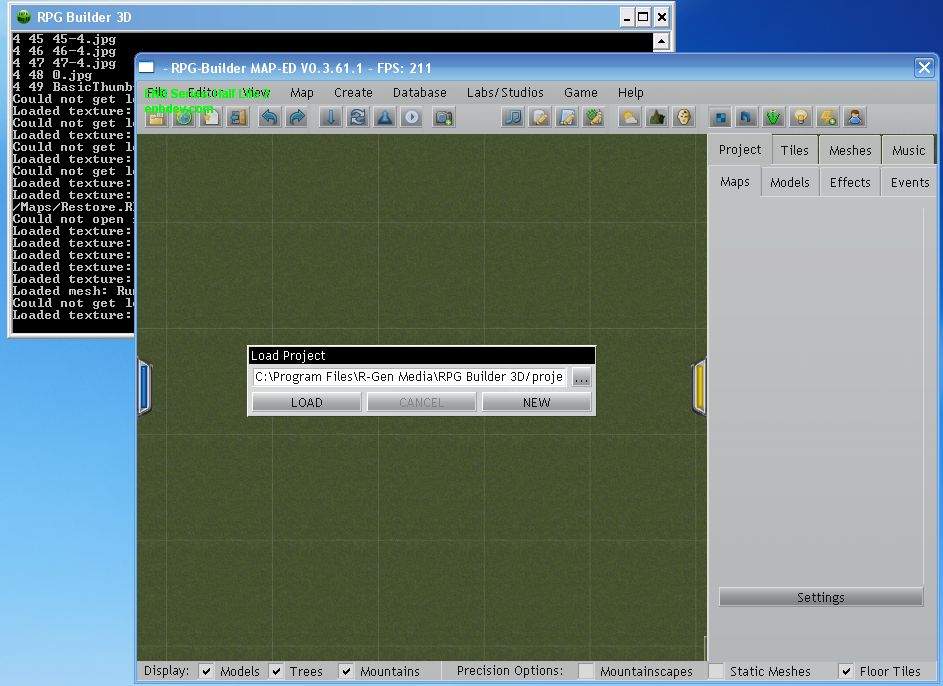Uncheck the Trees display checkbox
Viewport: 943px width, 686px height.
[x=276, y=671]
